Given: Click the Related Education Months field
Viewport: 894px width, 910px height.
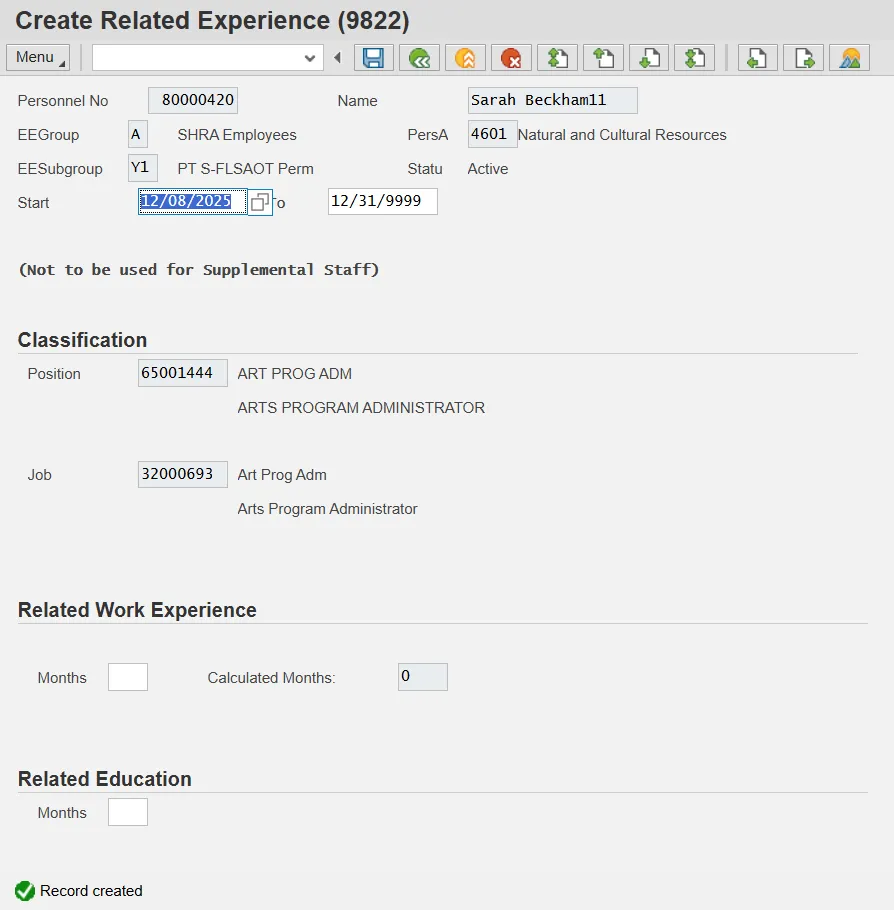Looking at the screenshot, I should 128,811.
